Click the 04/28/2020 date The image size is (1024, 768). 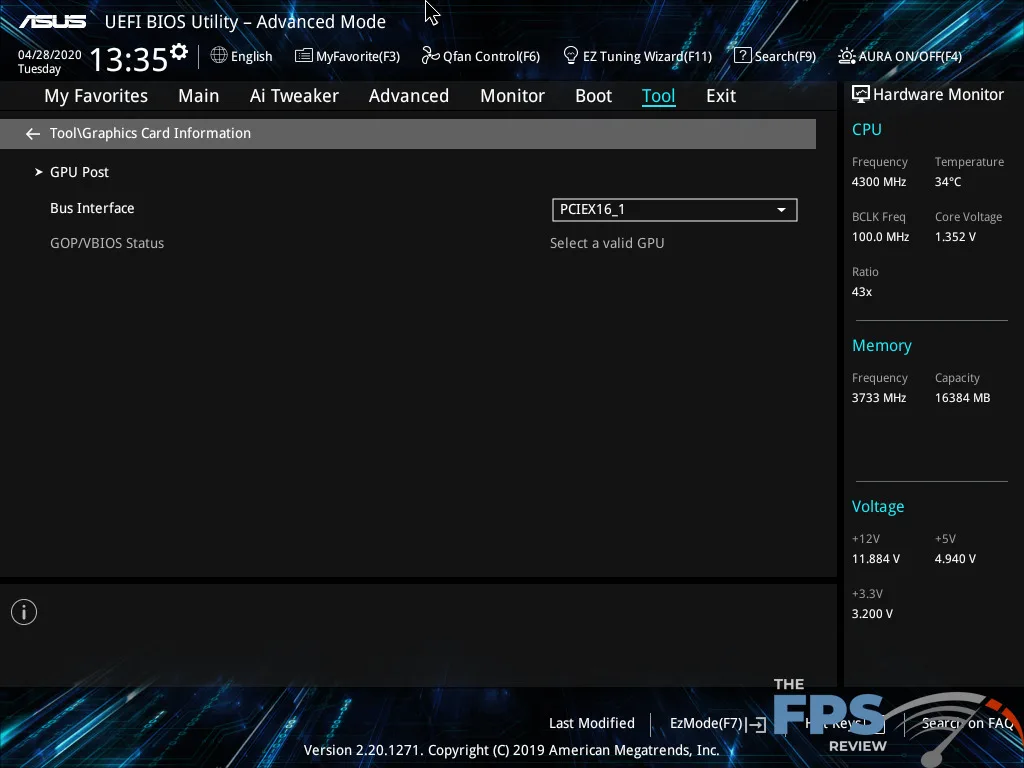50,55
